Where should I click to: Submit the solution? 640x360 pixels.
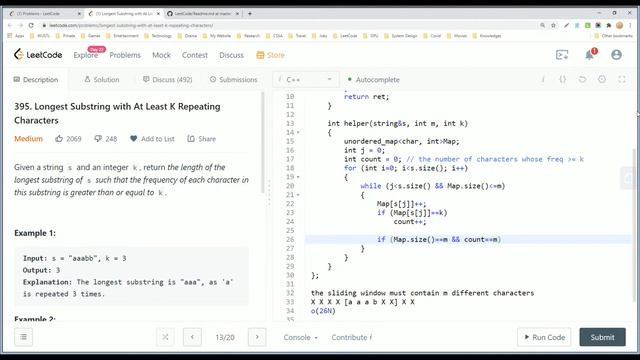click(x=602, y=337)
